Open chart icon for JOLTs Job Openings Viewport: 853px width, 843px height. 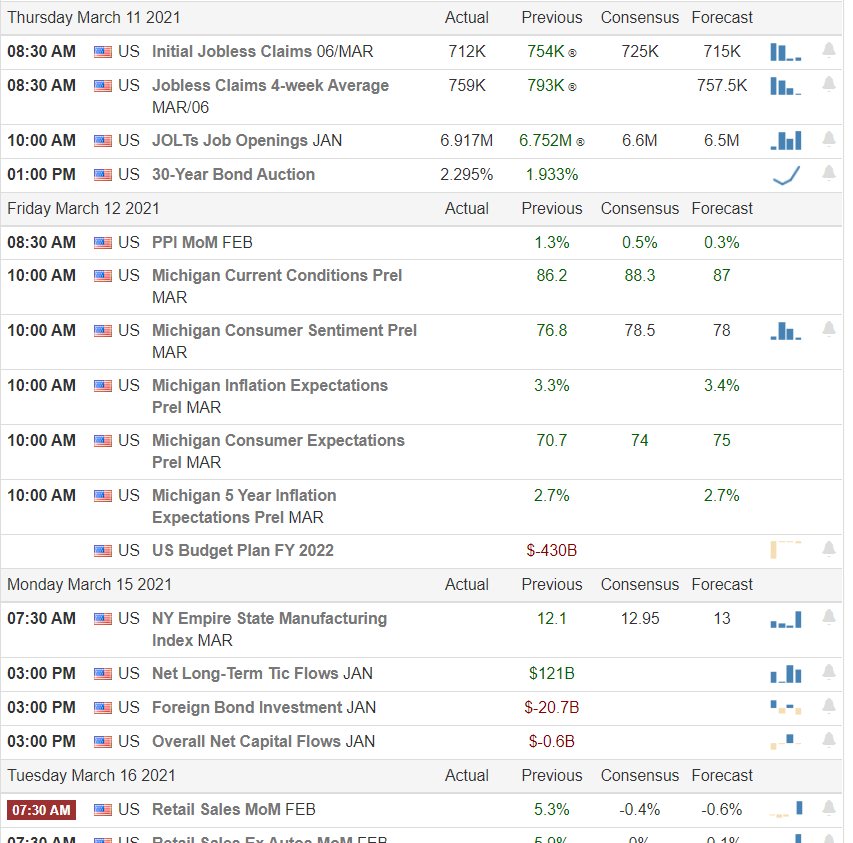click(786, 140)
